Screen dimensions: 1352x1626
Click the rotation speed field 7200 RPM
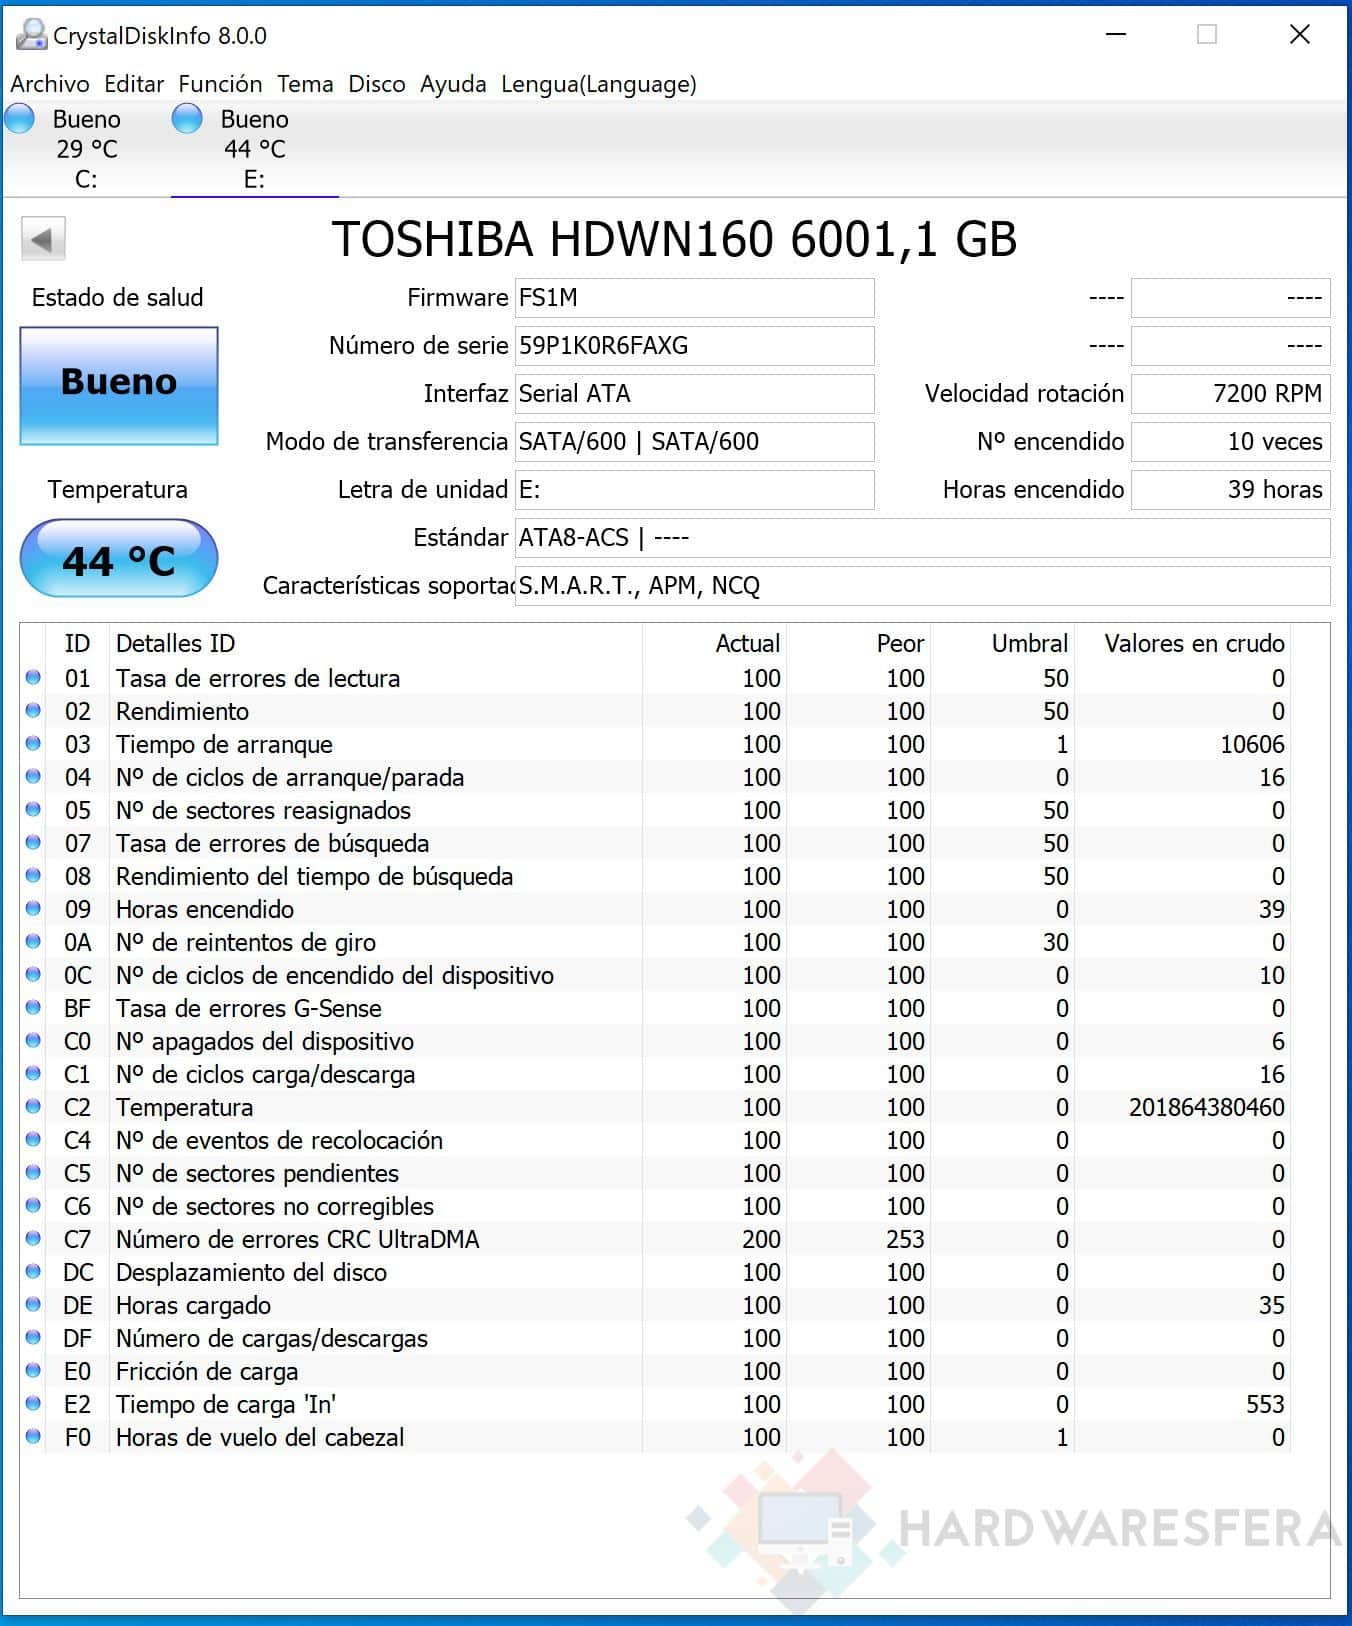coord(1231,394)
